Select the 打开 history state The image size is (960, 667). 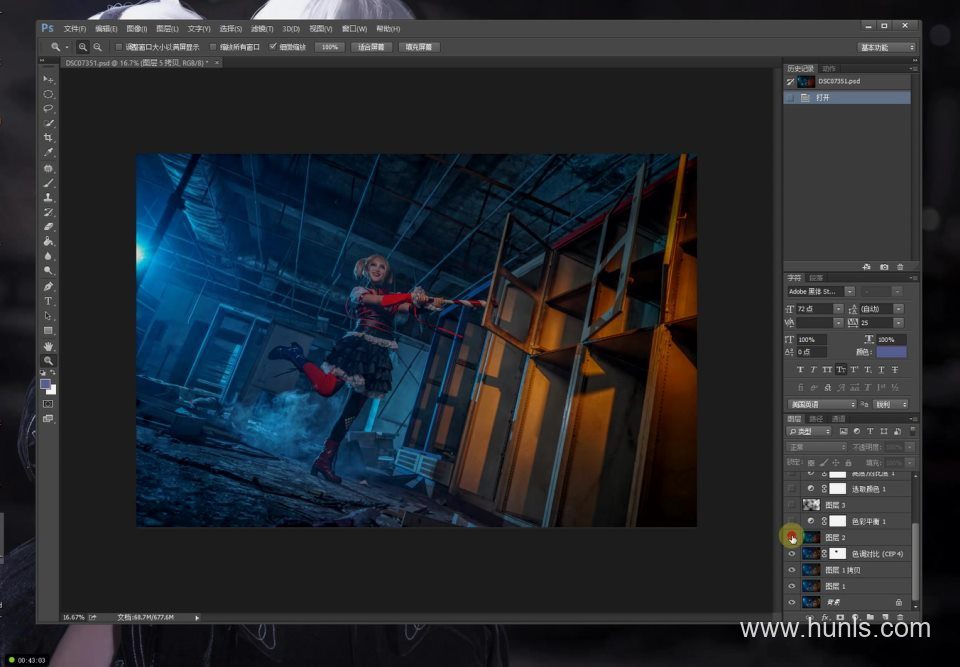847,97
